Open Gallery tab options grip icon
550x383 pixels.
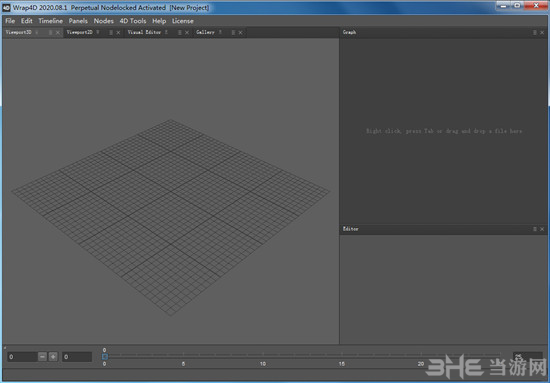(x=233, y=33)
